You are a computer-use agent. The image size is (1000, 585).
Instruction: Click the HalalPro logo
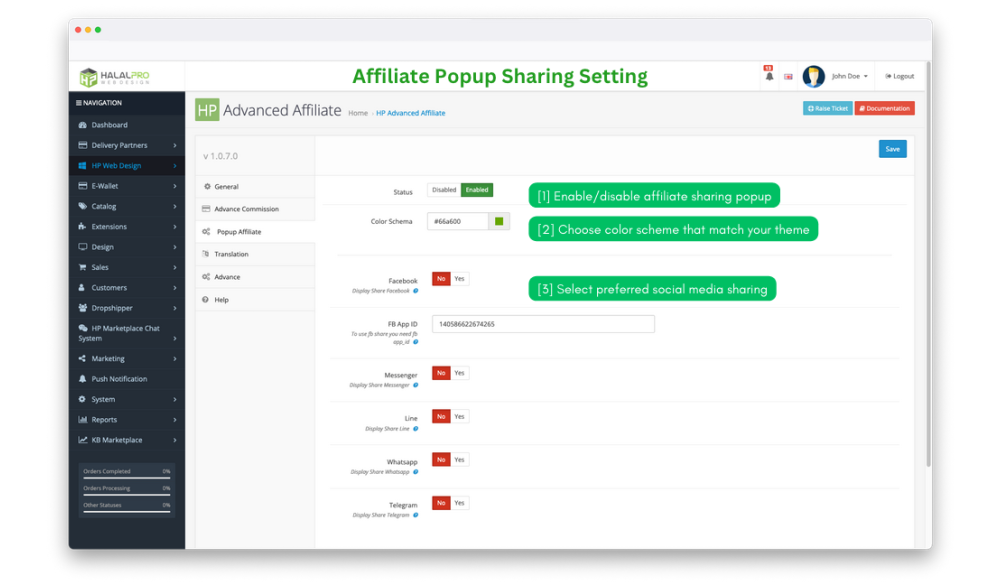(115, 77)
